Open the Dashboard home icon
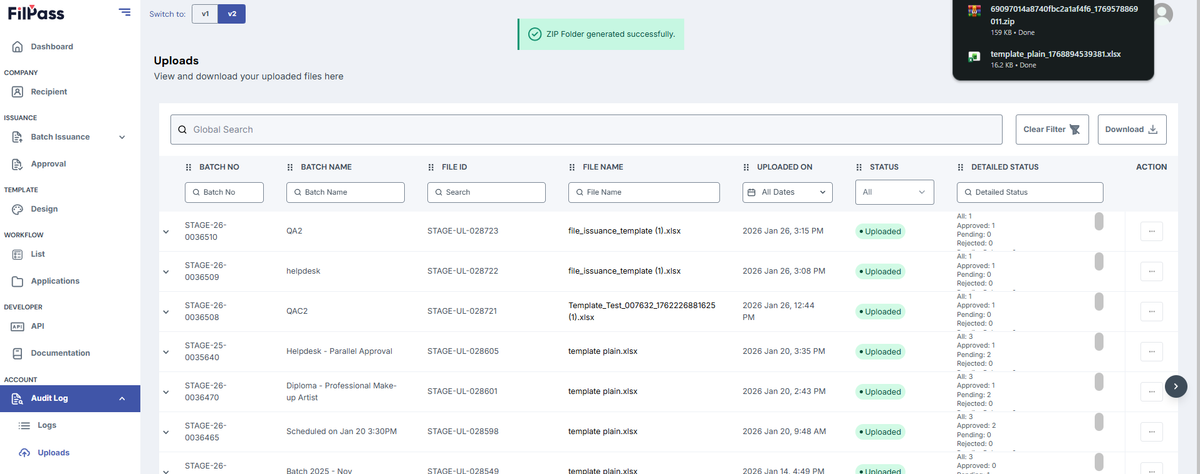1200x474 pixels. (17, 47)
